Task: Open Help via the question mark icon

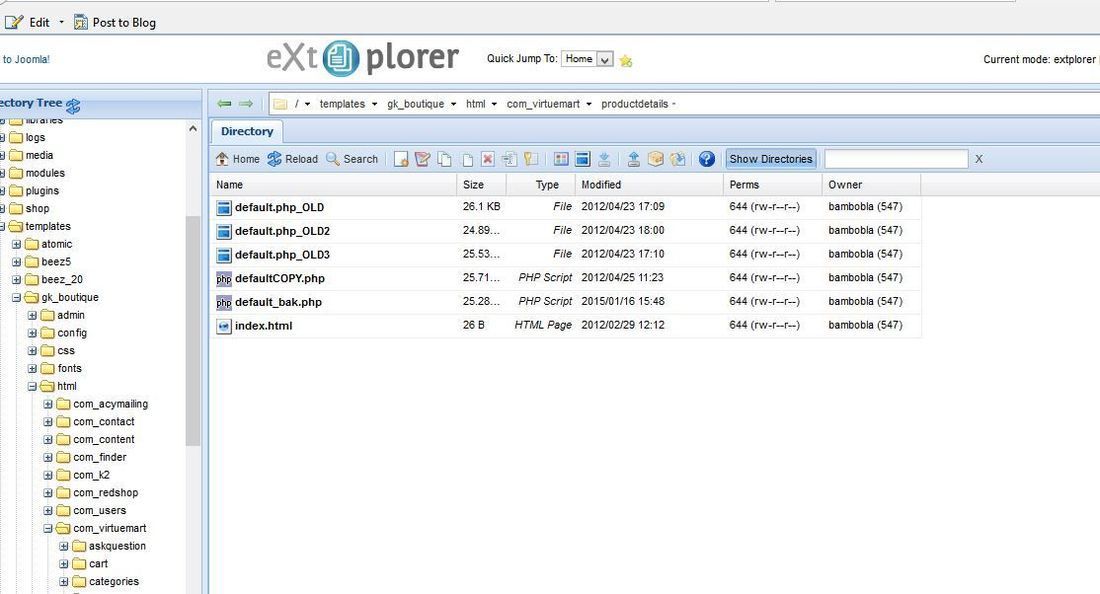Action: pyautogui.click(x=706, y=159)
